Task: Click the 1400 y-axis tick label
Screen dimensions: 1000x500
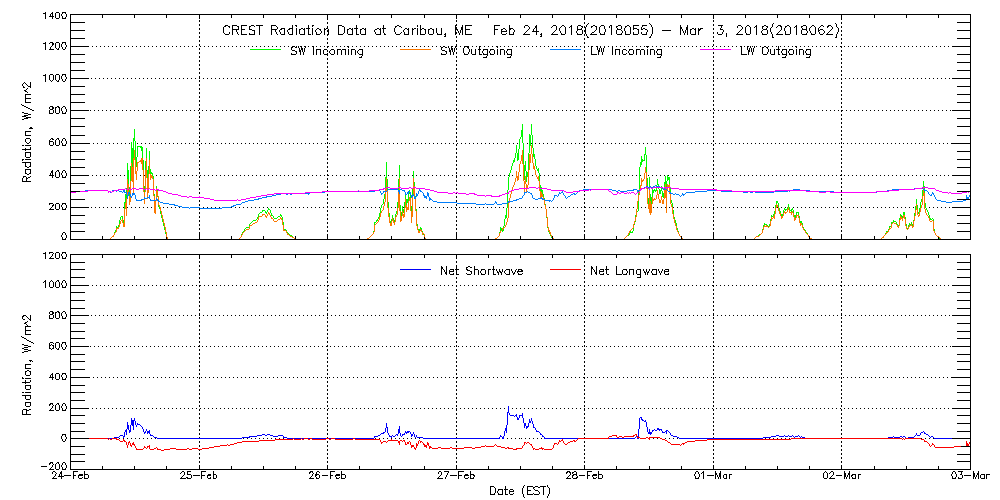Action: pyautogui.click(x=55, y=18)
